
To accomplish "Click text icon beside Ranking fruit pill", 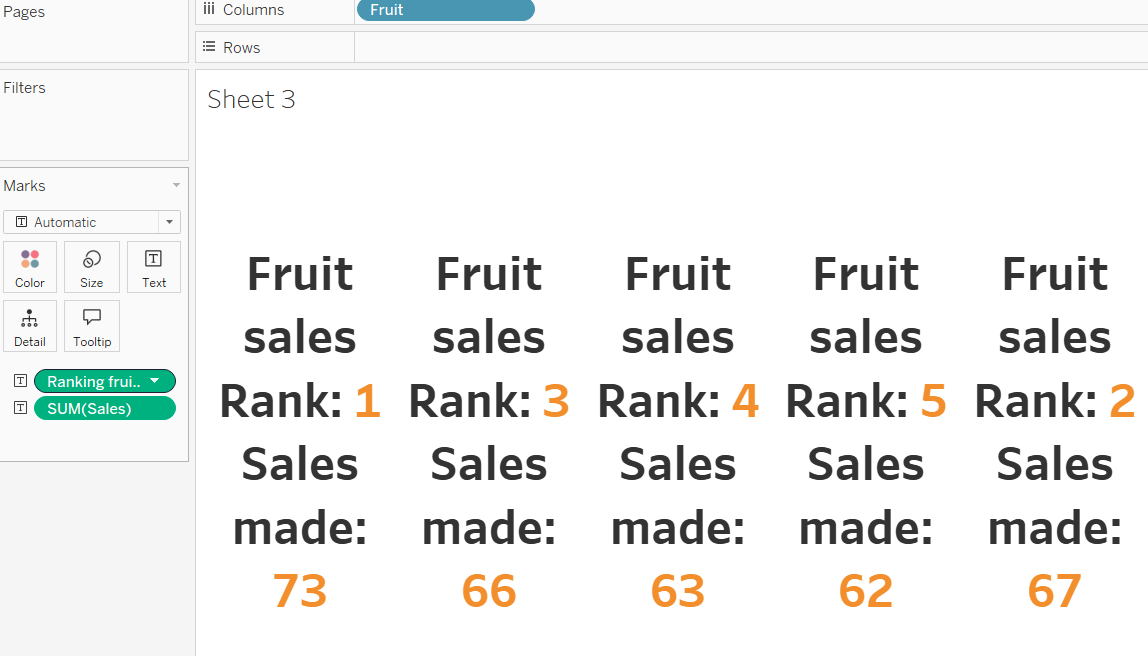I will pyautogui.click(x=19, y=381).
